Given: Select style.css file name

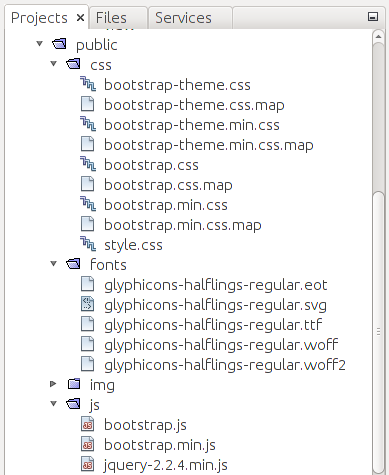Looking at the screenshot, I should [133, 245].
